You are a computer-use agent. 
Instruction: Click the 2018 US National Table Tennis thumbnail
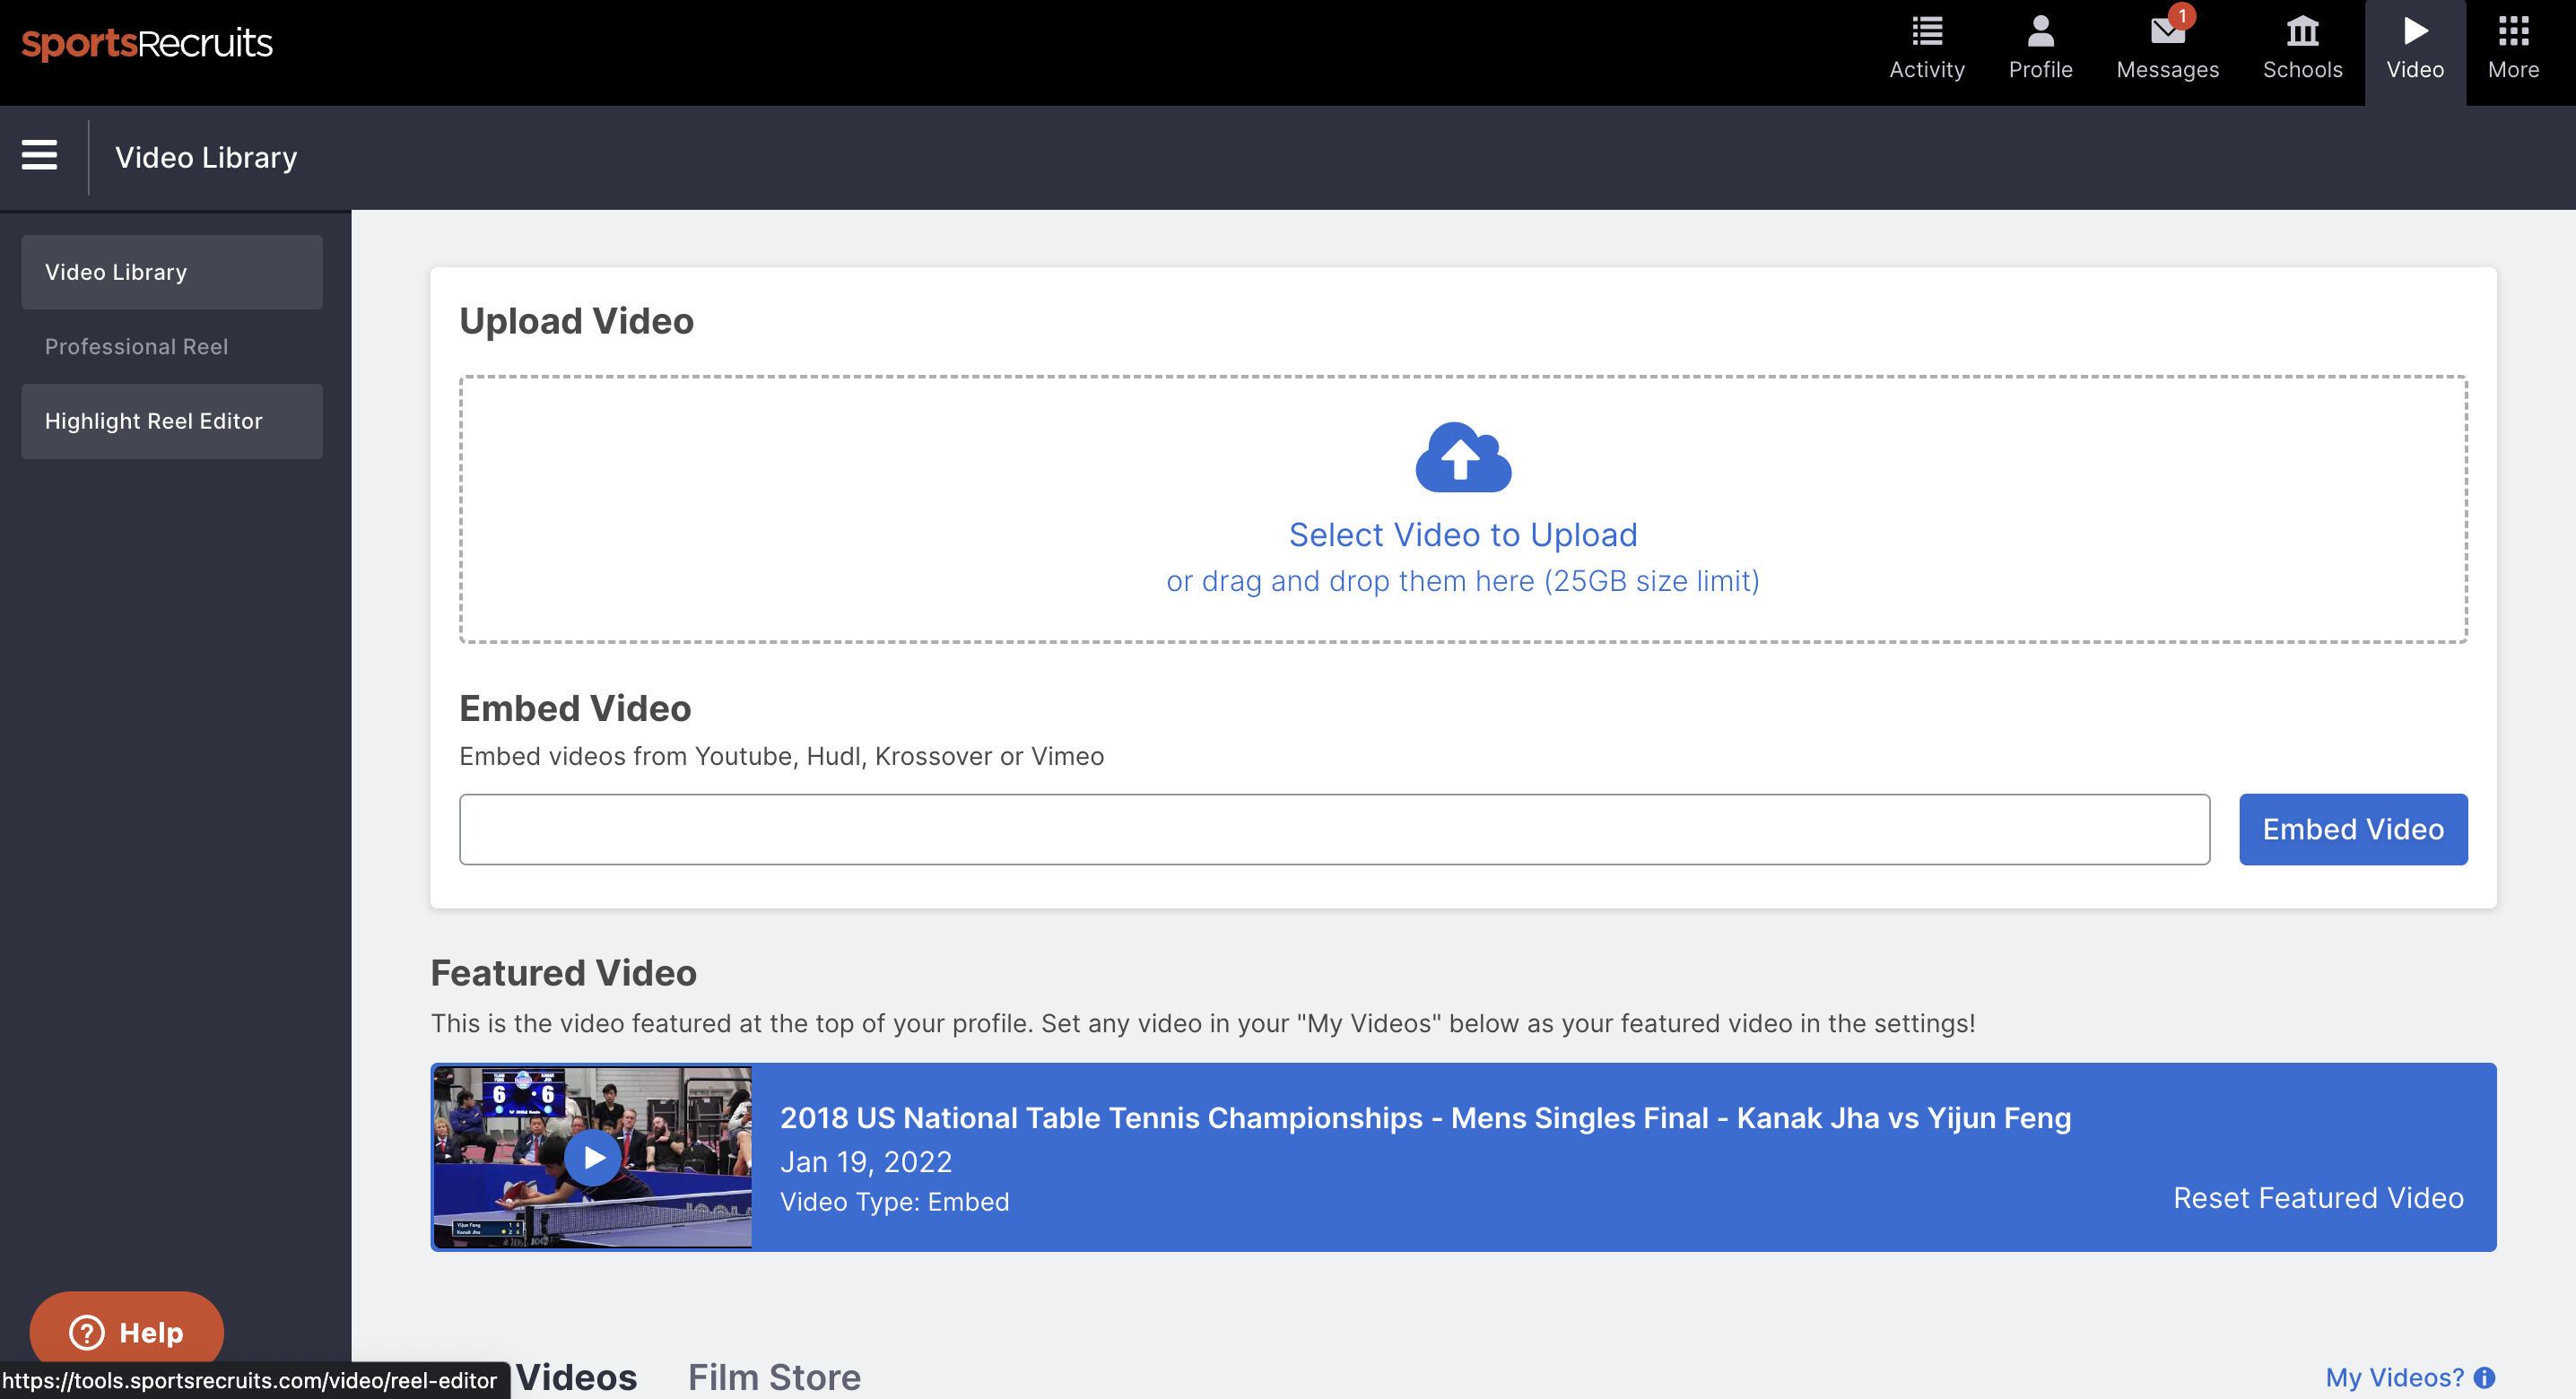coord(593,1158)
